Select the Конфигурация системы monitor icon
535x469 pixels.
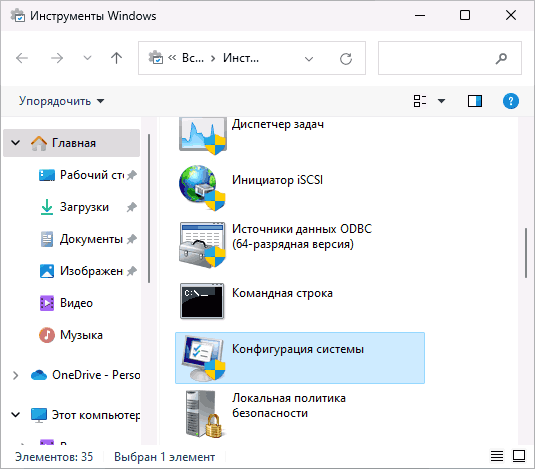203,358
